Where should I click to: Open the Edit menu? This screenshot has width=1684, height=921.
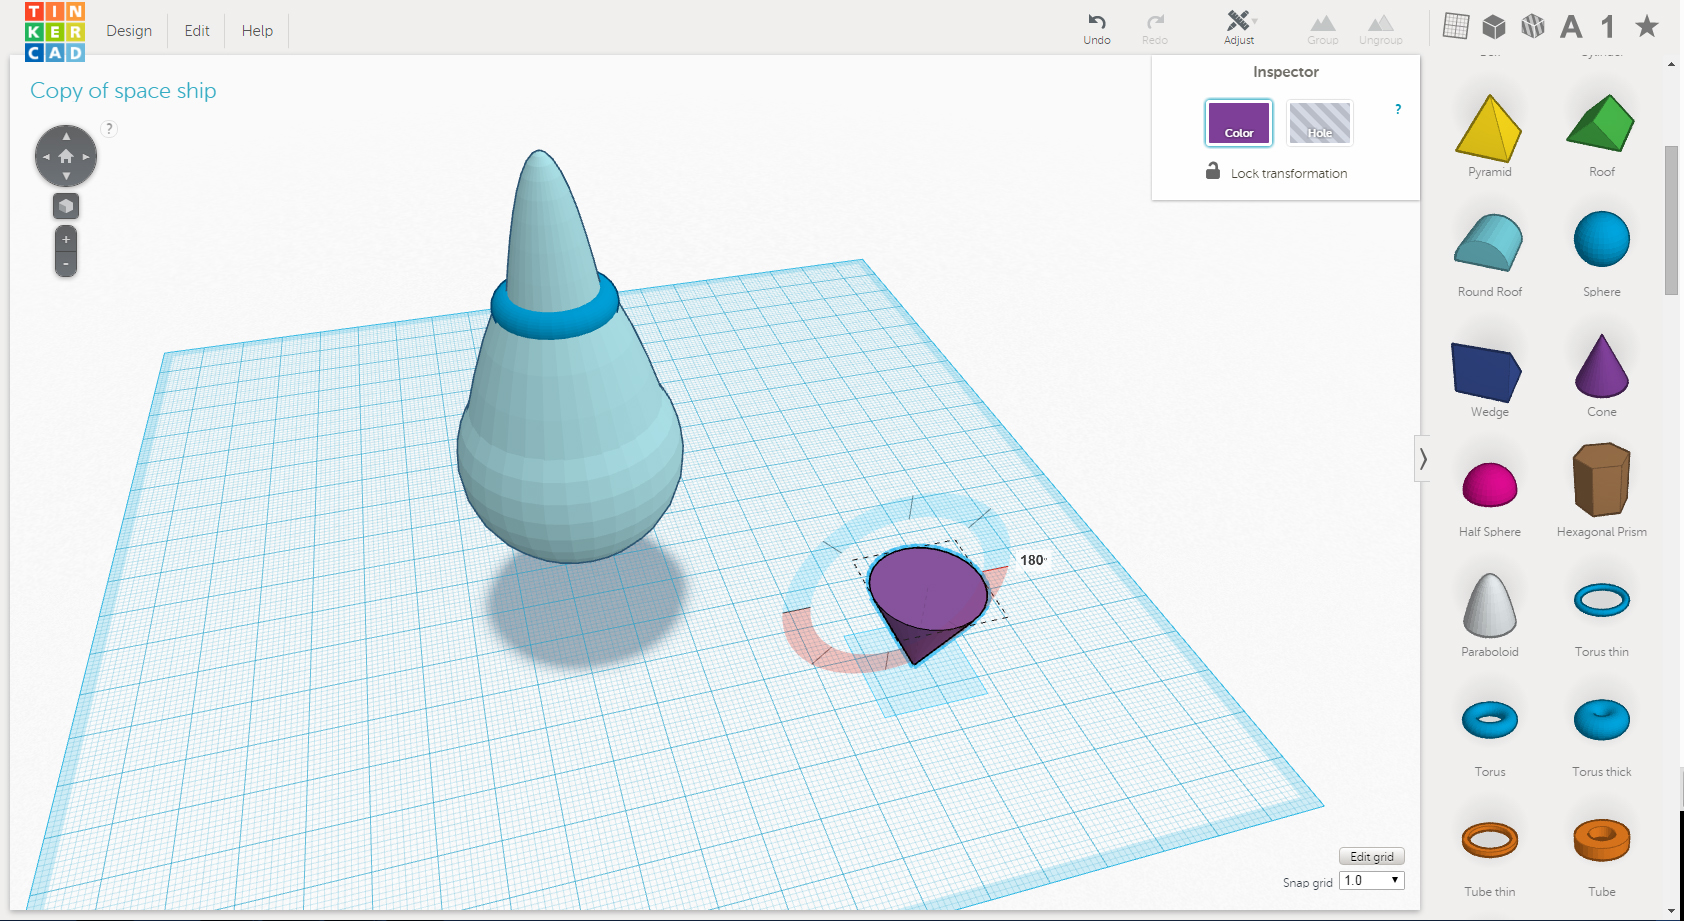(x=197, y=31)
